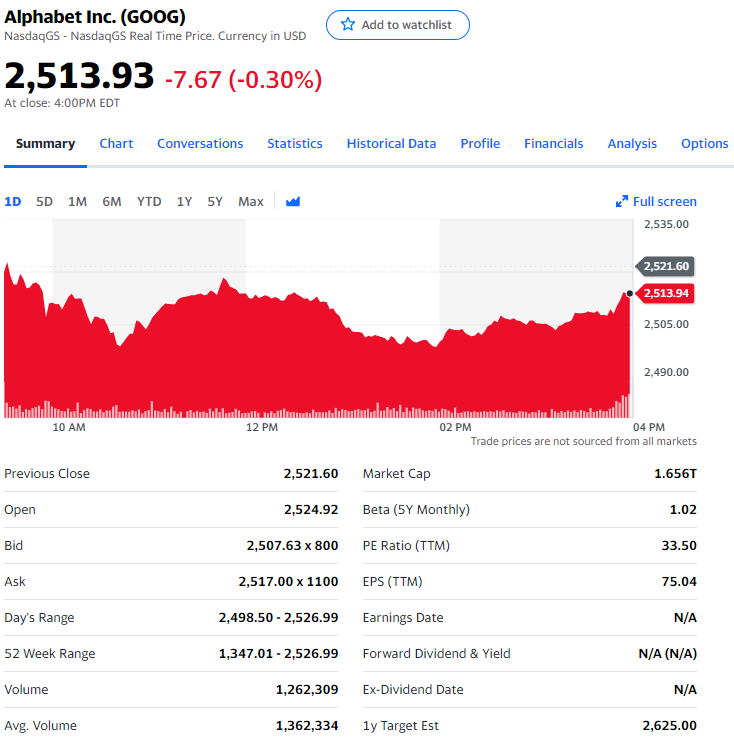
Task: Open the Historical Data tab
Action: pos(392,143)
